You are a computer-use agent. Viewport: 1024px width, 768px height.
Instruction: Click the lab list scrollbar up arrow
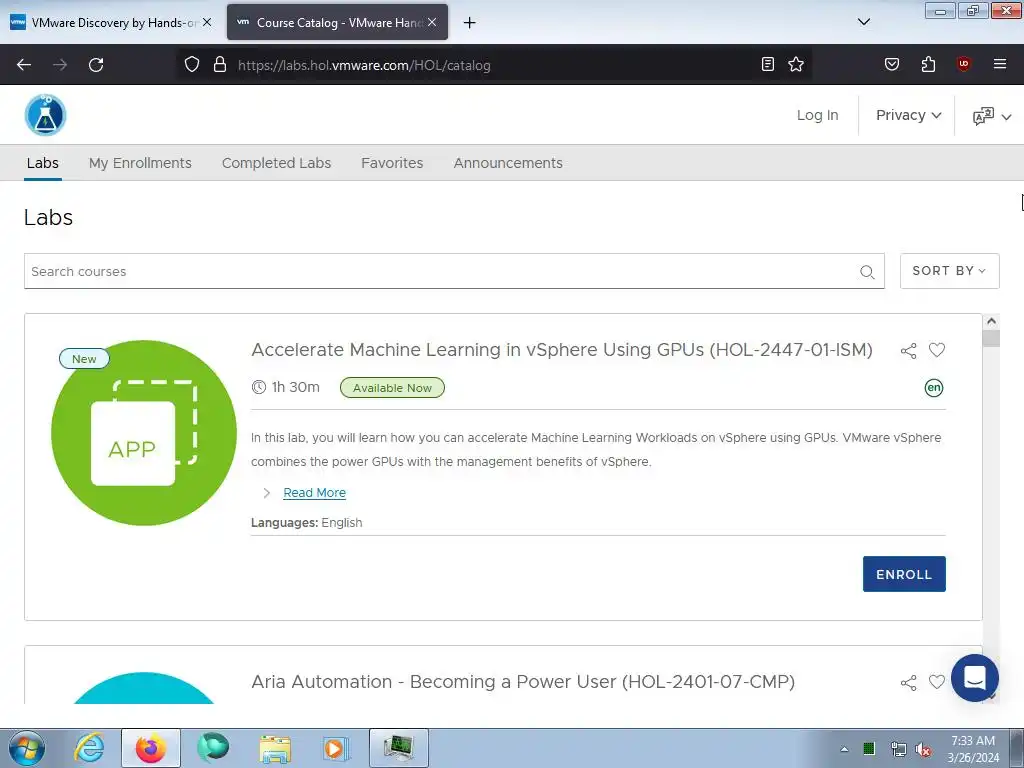click(991, 321)
